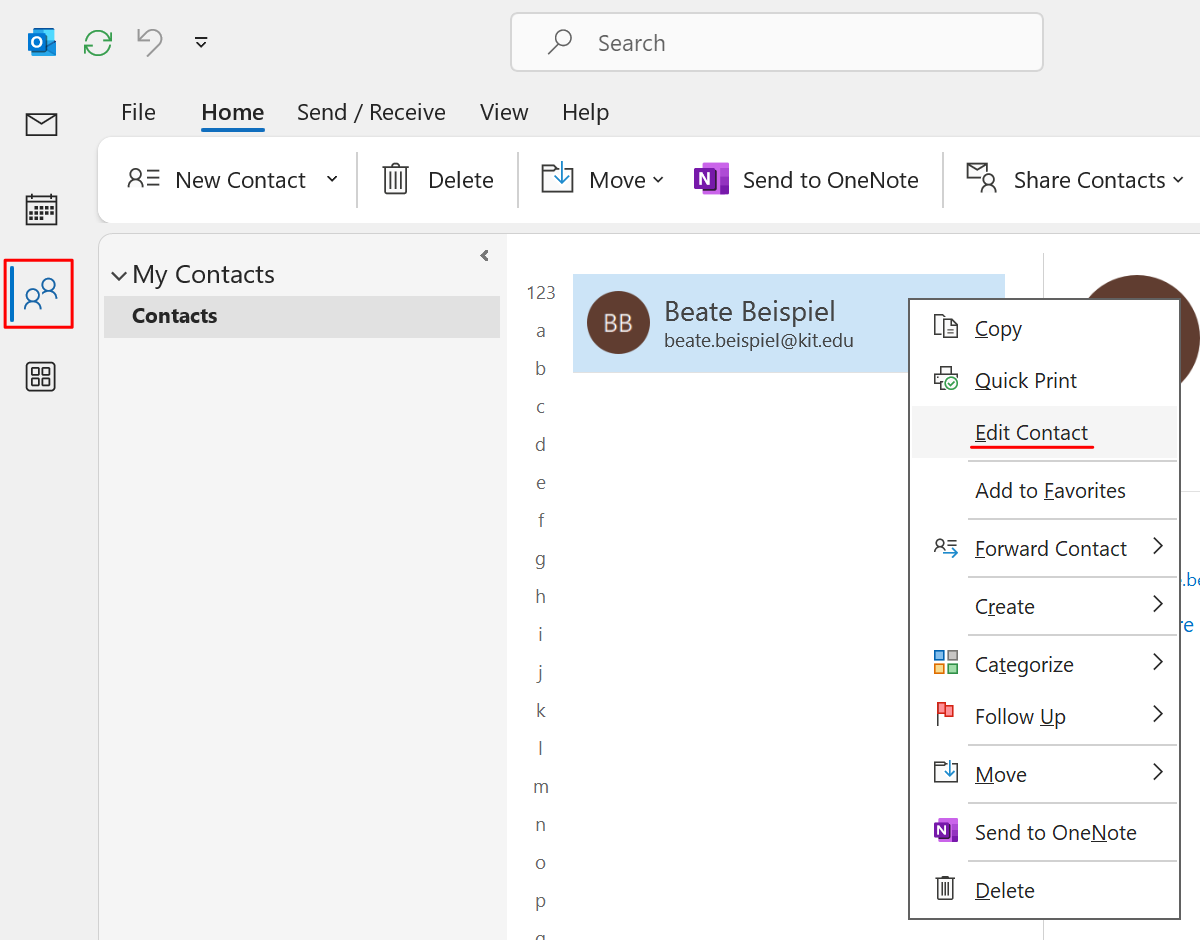
Task: Open the Move submenu in context menu
Action: 1044,774
